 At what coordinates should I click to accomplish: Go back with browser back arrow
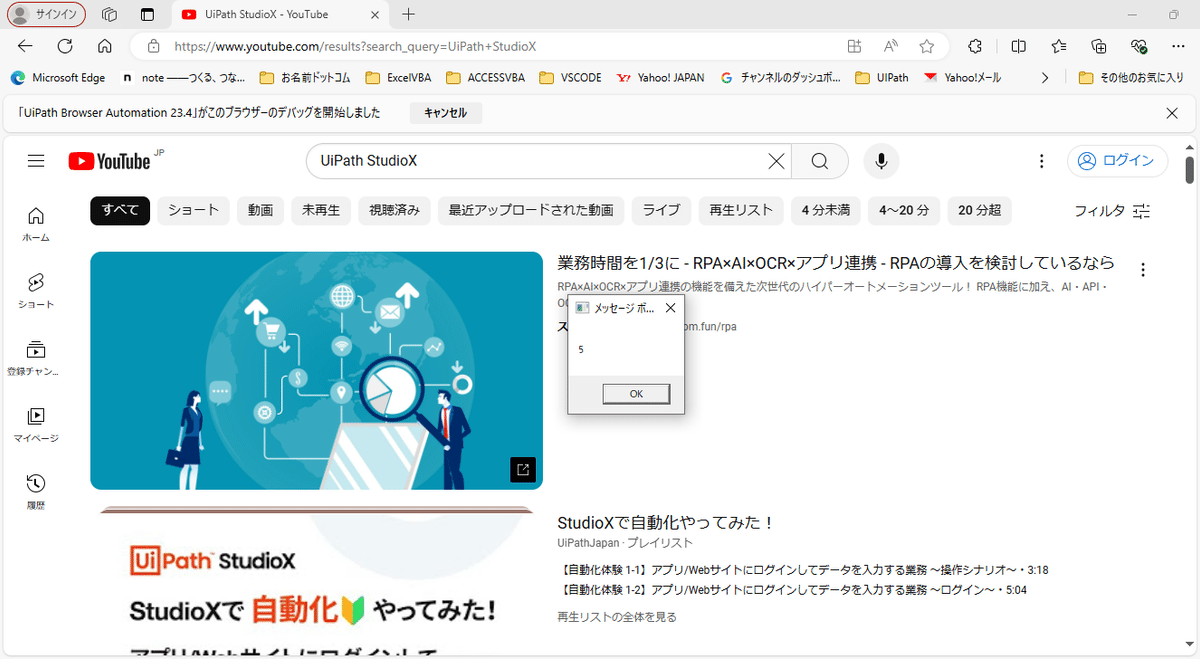[25, 46]
